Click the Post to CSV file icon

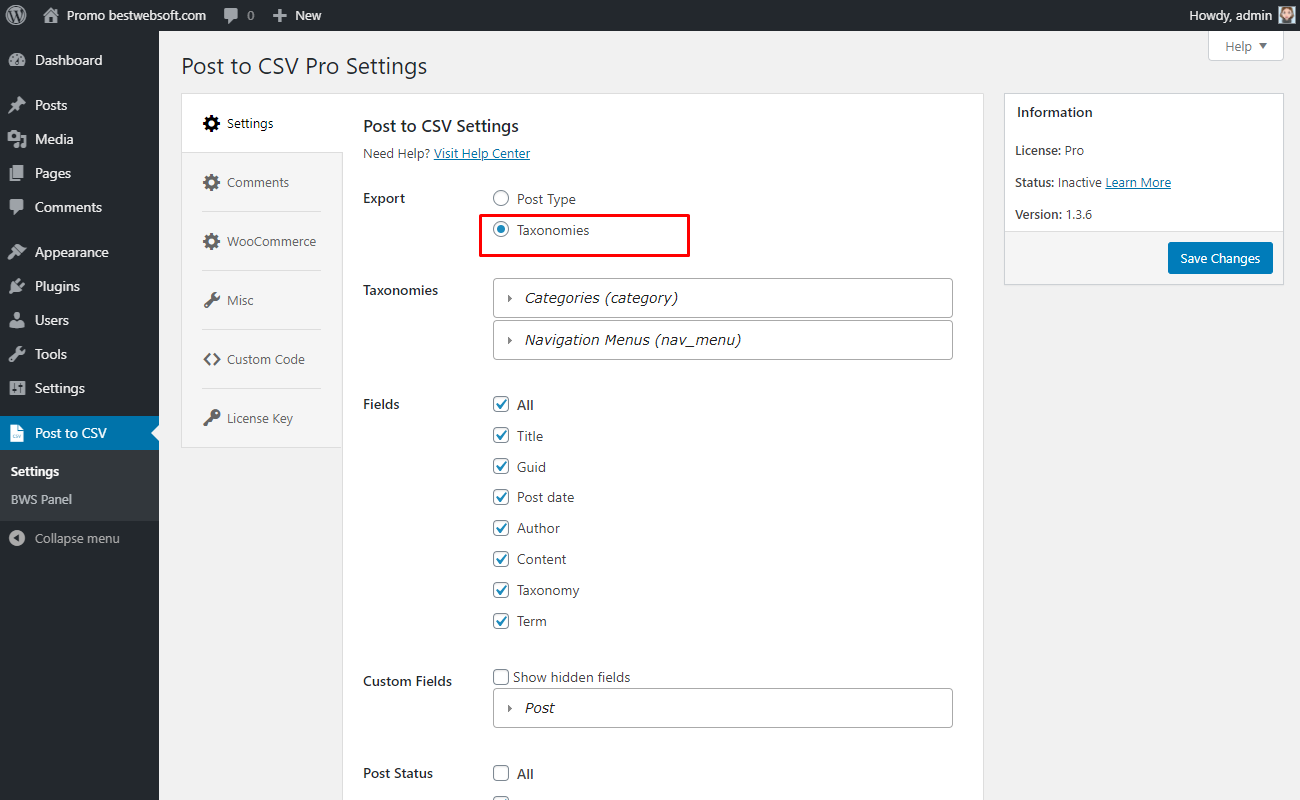[17, 433]
